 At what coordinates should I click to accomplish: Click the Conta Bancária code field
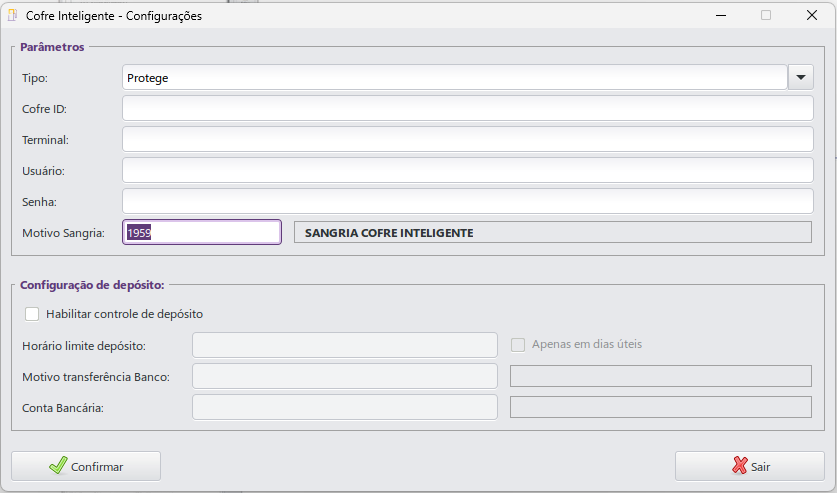coord(344,407)
